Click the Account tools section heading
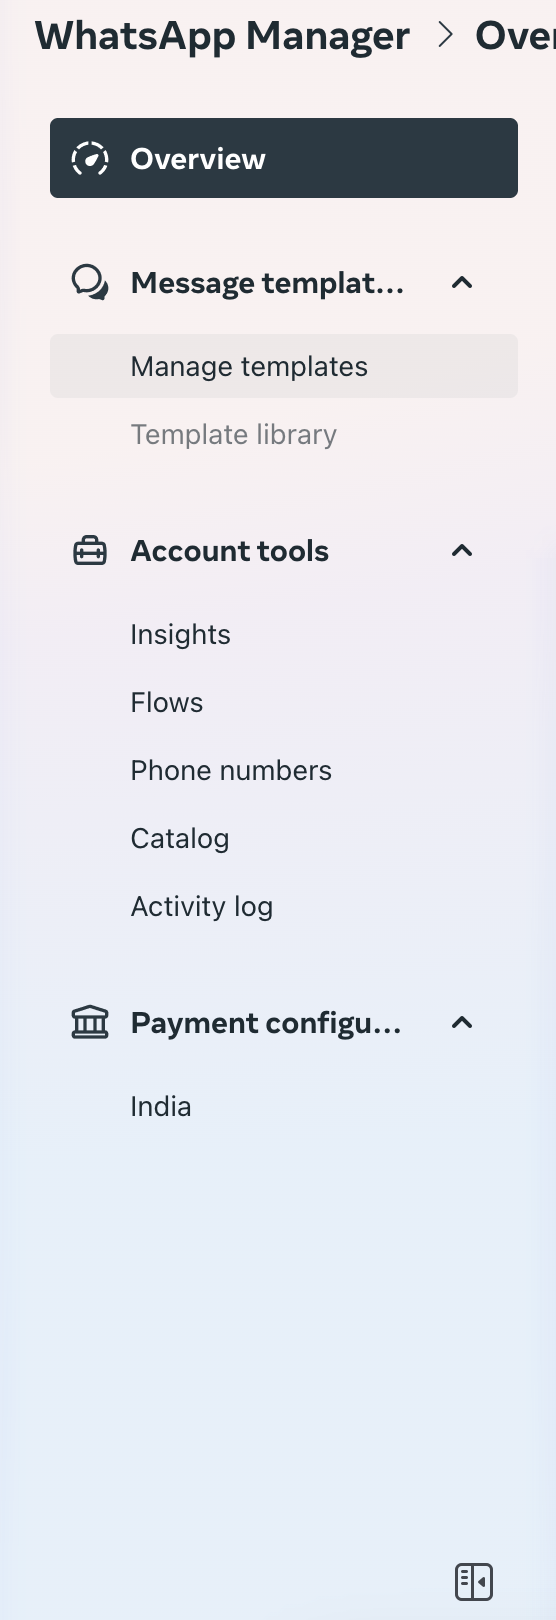 point(230,551)
